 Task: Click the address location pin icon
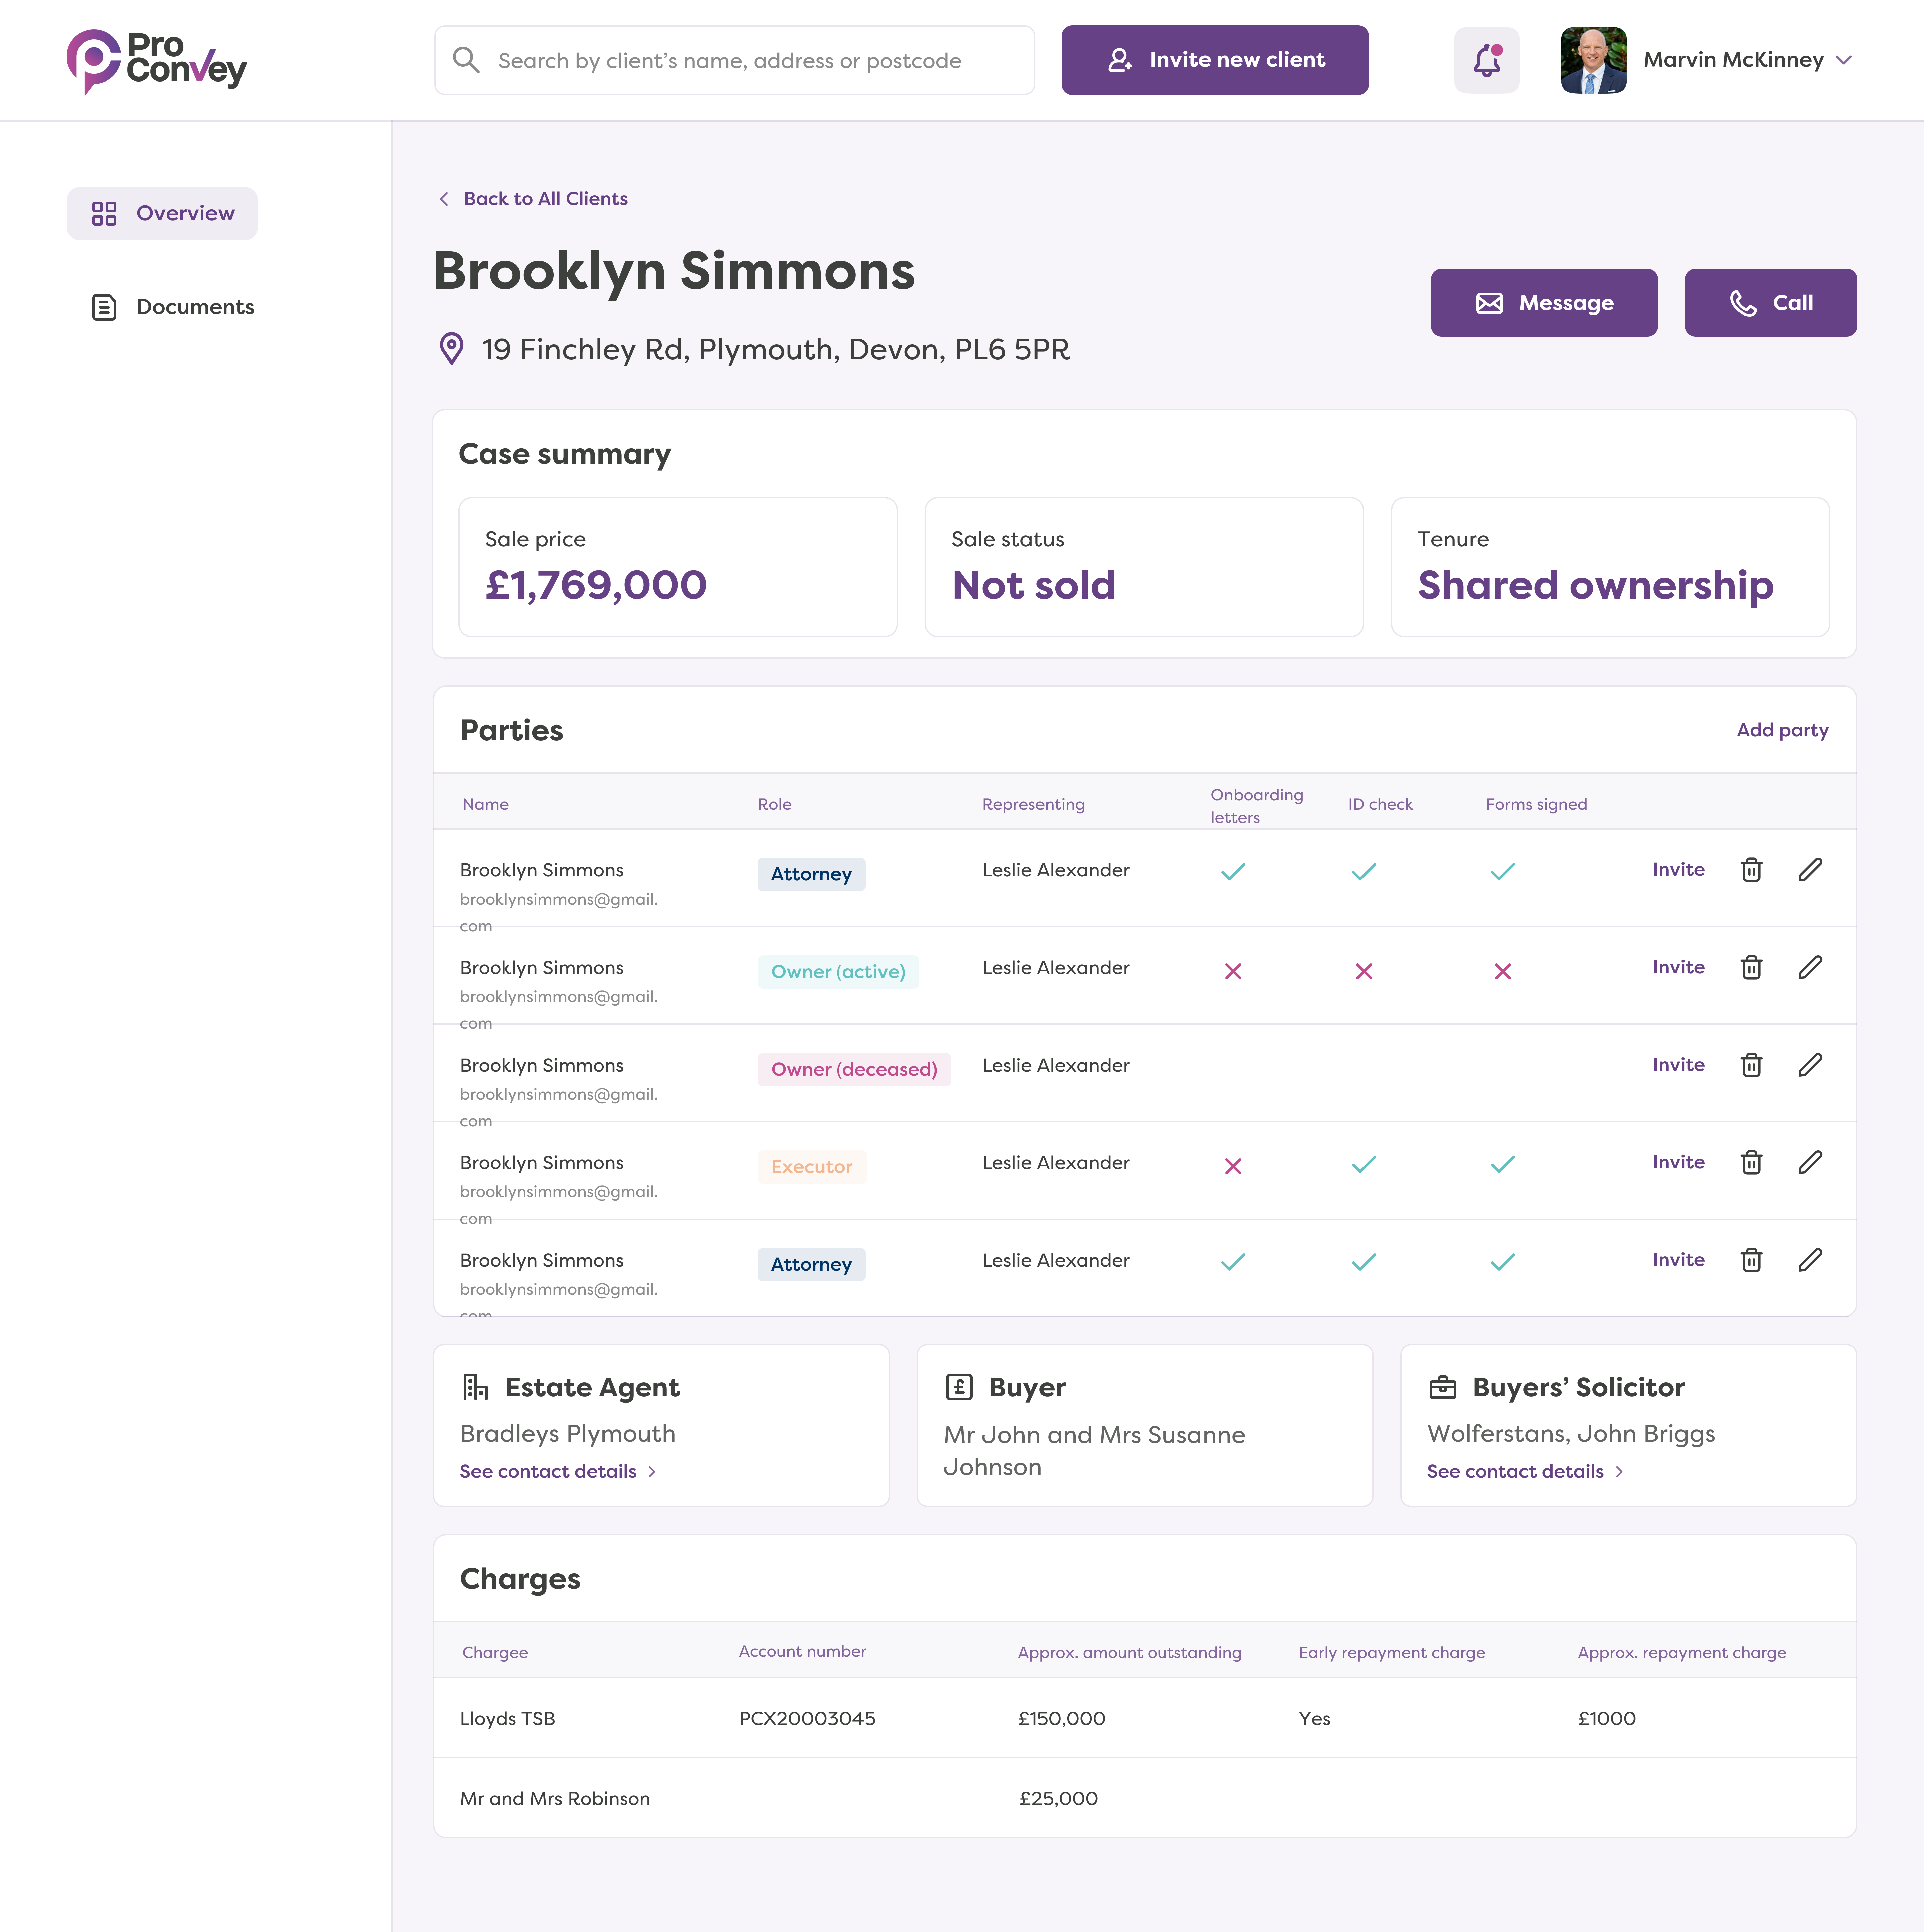point(452,349)
